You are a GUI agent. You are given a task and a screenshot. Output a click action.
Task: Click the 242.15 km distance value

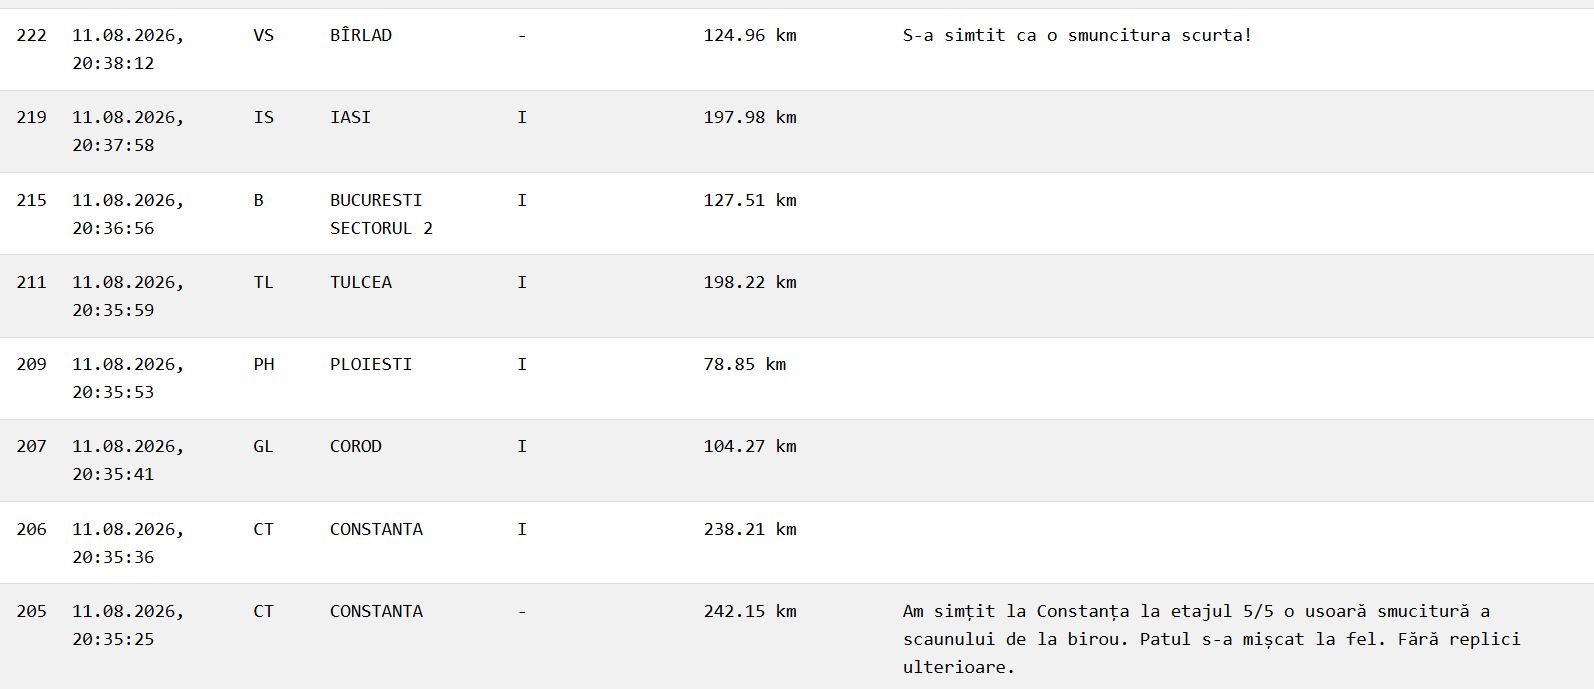pyautogui.click(x=750, y=611)
